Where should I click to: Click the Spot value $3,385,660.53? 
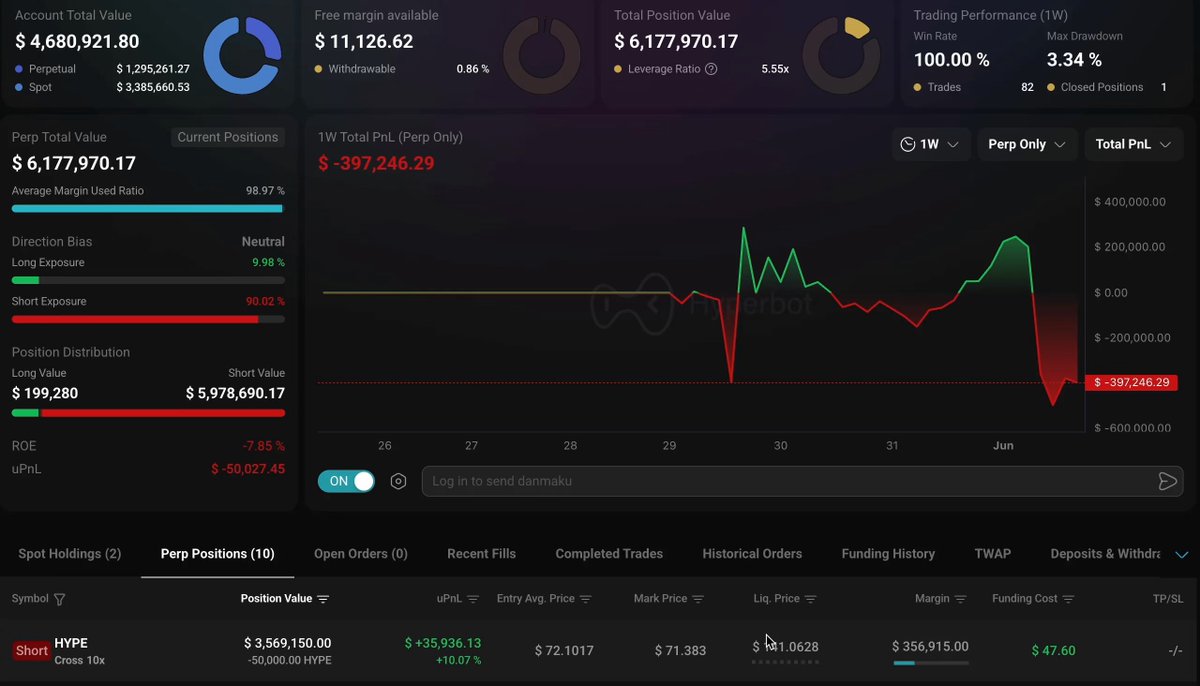(x=153, y=87)
